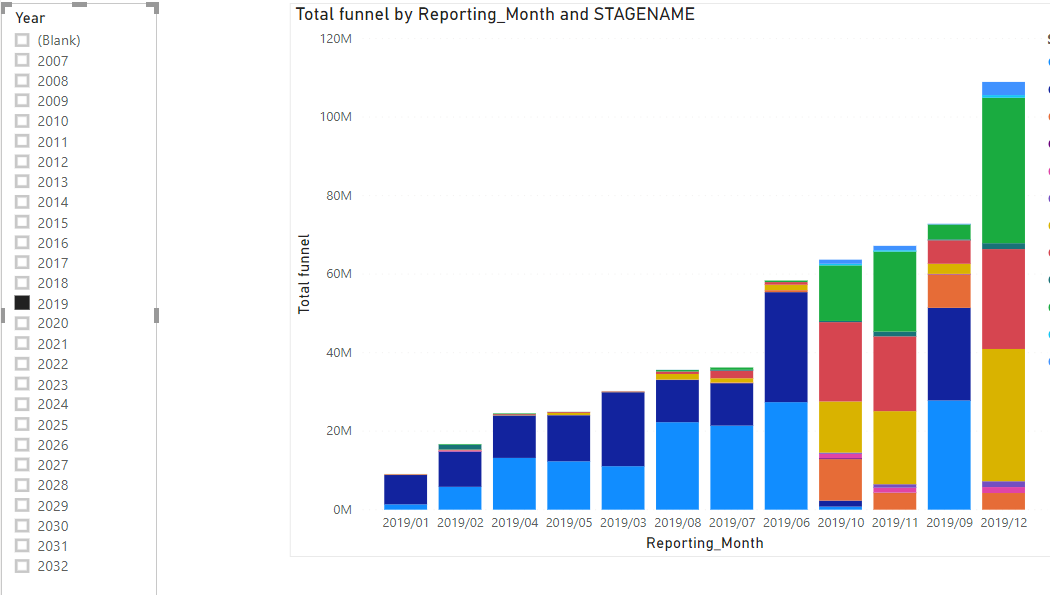Toggle the 2032 year checkbox
1050x595 pixels.
click(22, 566)
